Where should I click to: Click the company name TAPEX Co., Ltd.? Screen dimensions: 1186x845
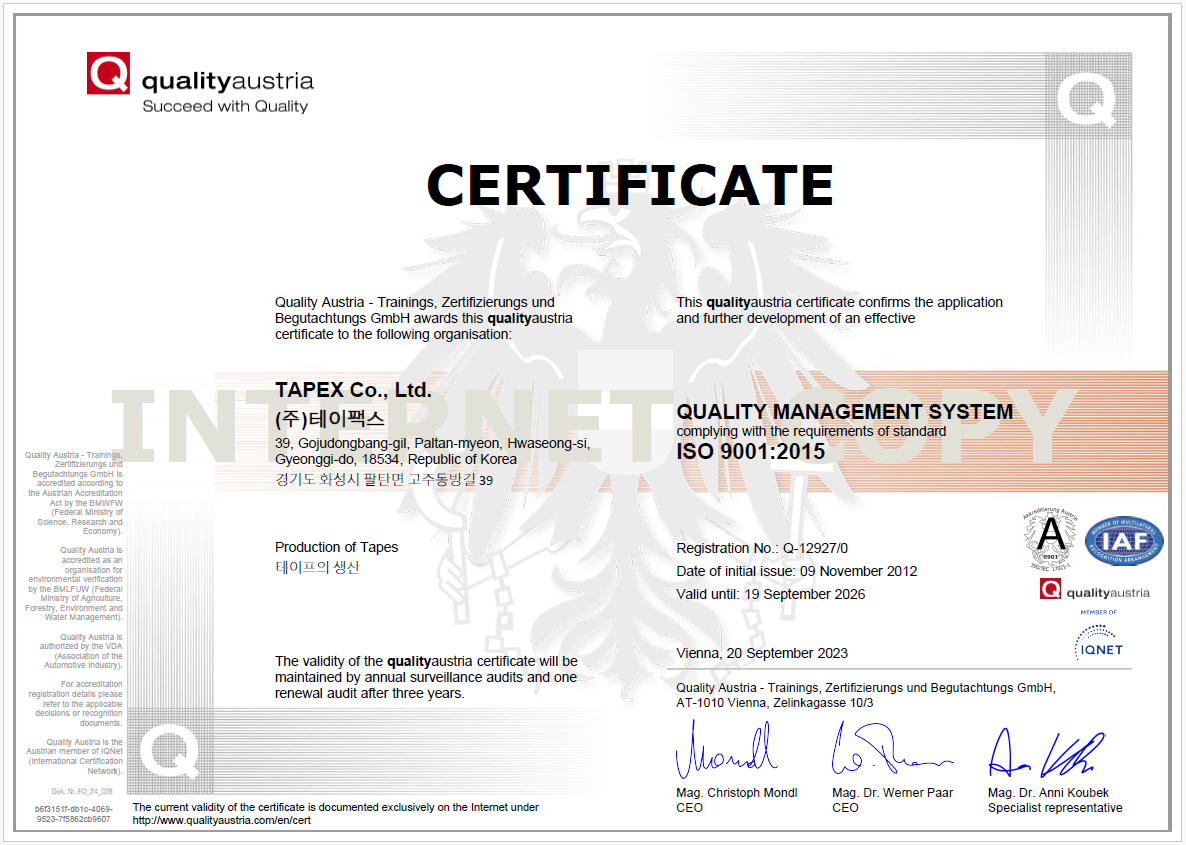(353, 390)
